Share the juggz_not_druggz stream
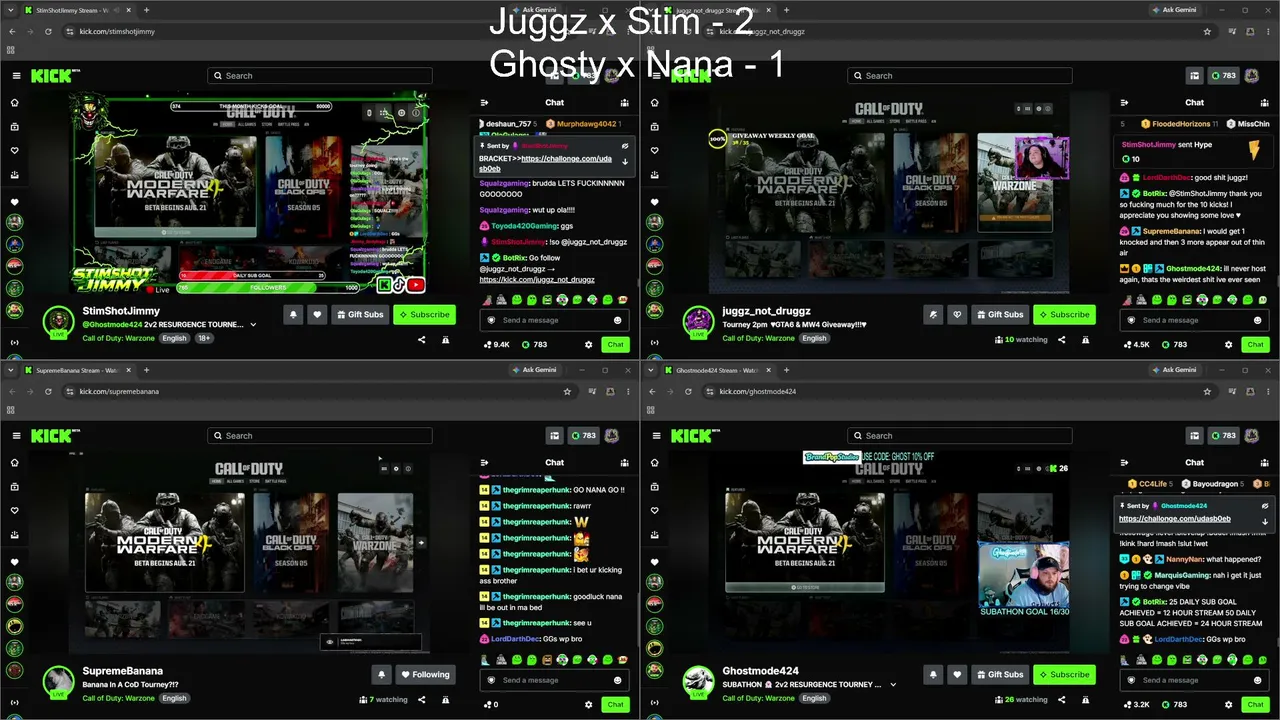Image resolution: width=1280 pixels, height=720 pixels. point(1061,340)
